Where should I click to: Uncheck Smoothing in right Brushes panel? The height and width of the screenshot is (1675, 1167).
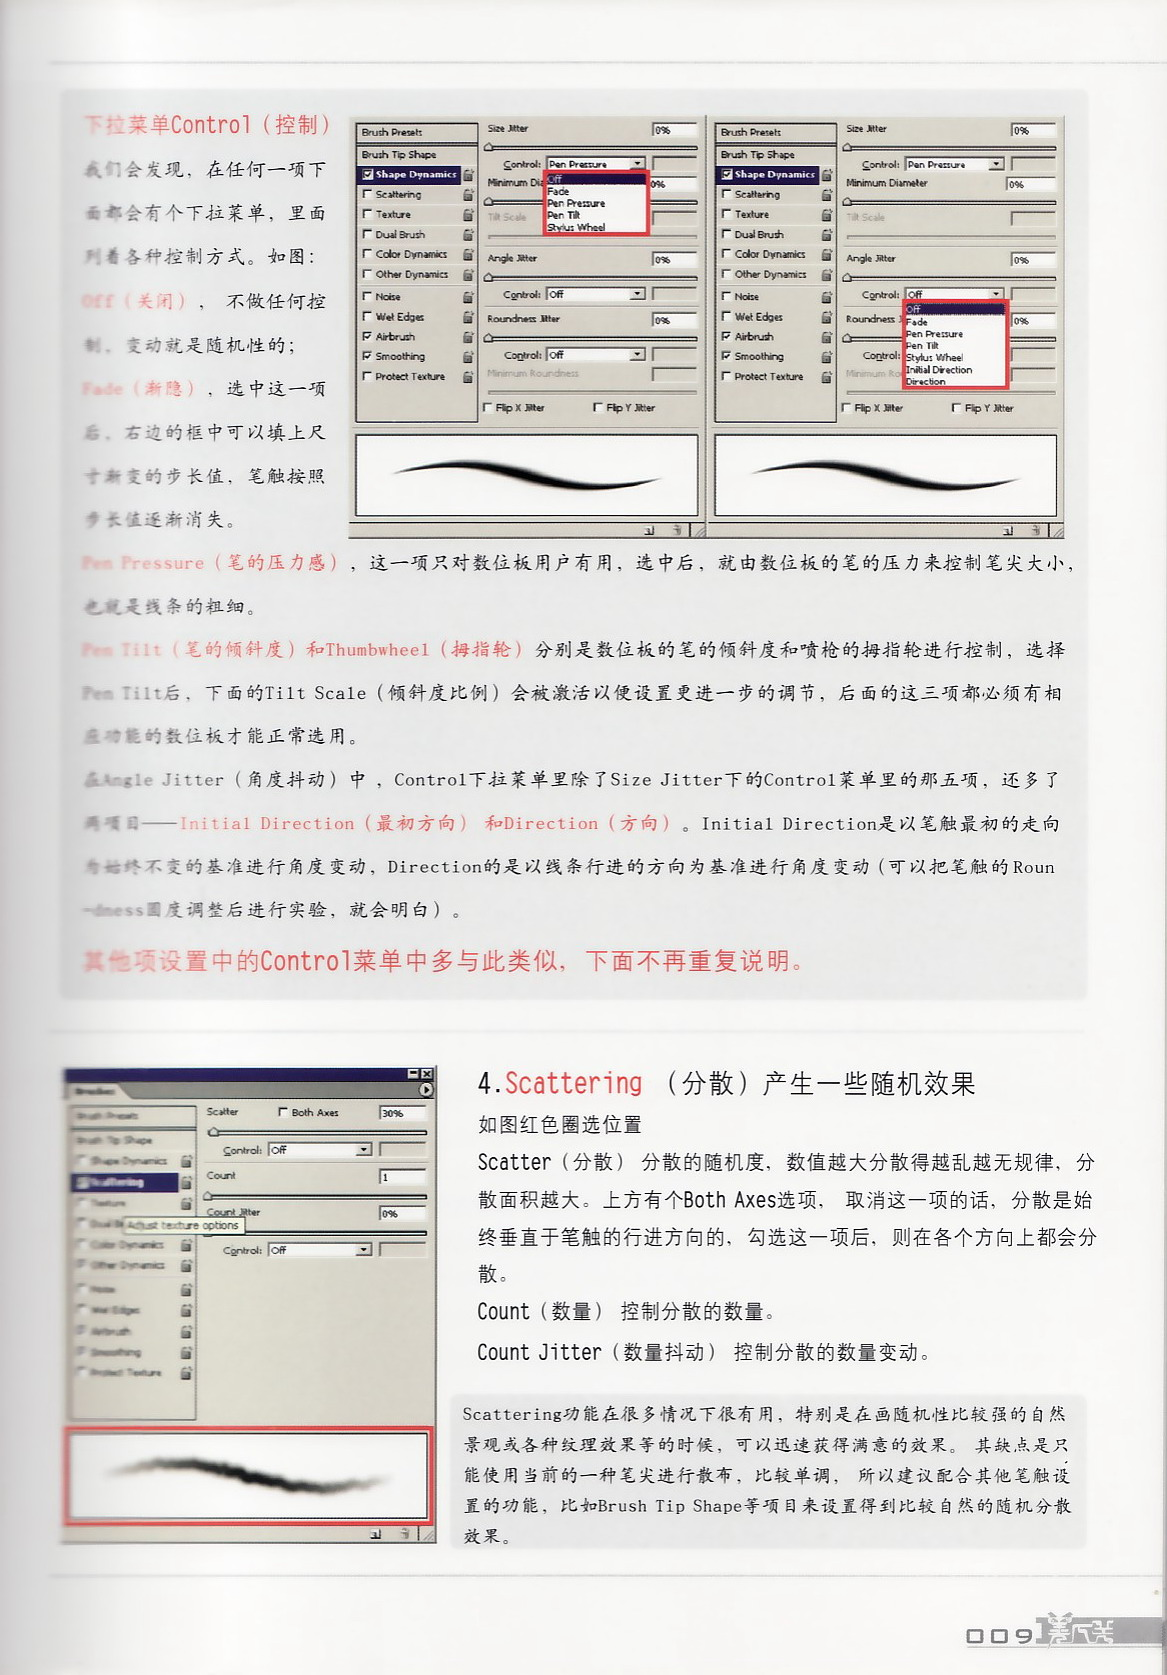pos(727,356)
